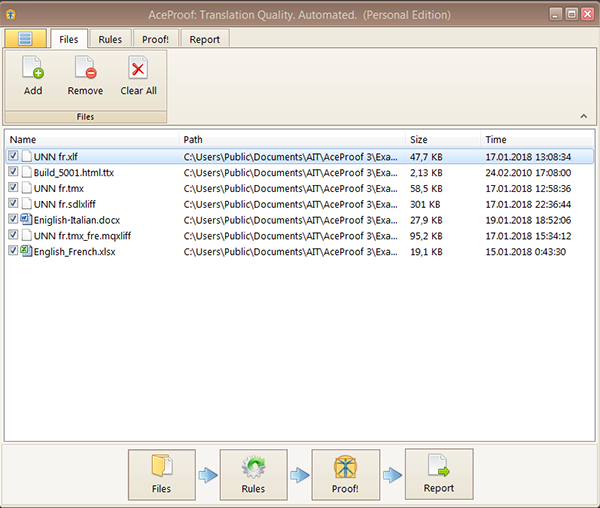This screenshot has height=508, width=600.
Task: Click the time 17.01.2018 15:34:12
Action: coord(528,236)
